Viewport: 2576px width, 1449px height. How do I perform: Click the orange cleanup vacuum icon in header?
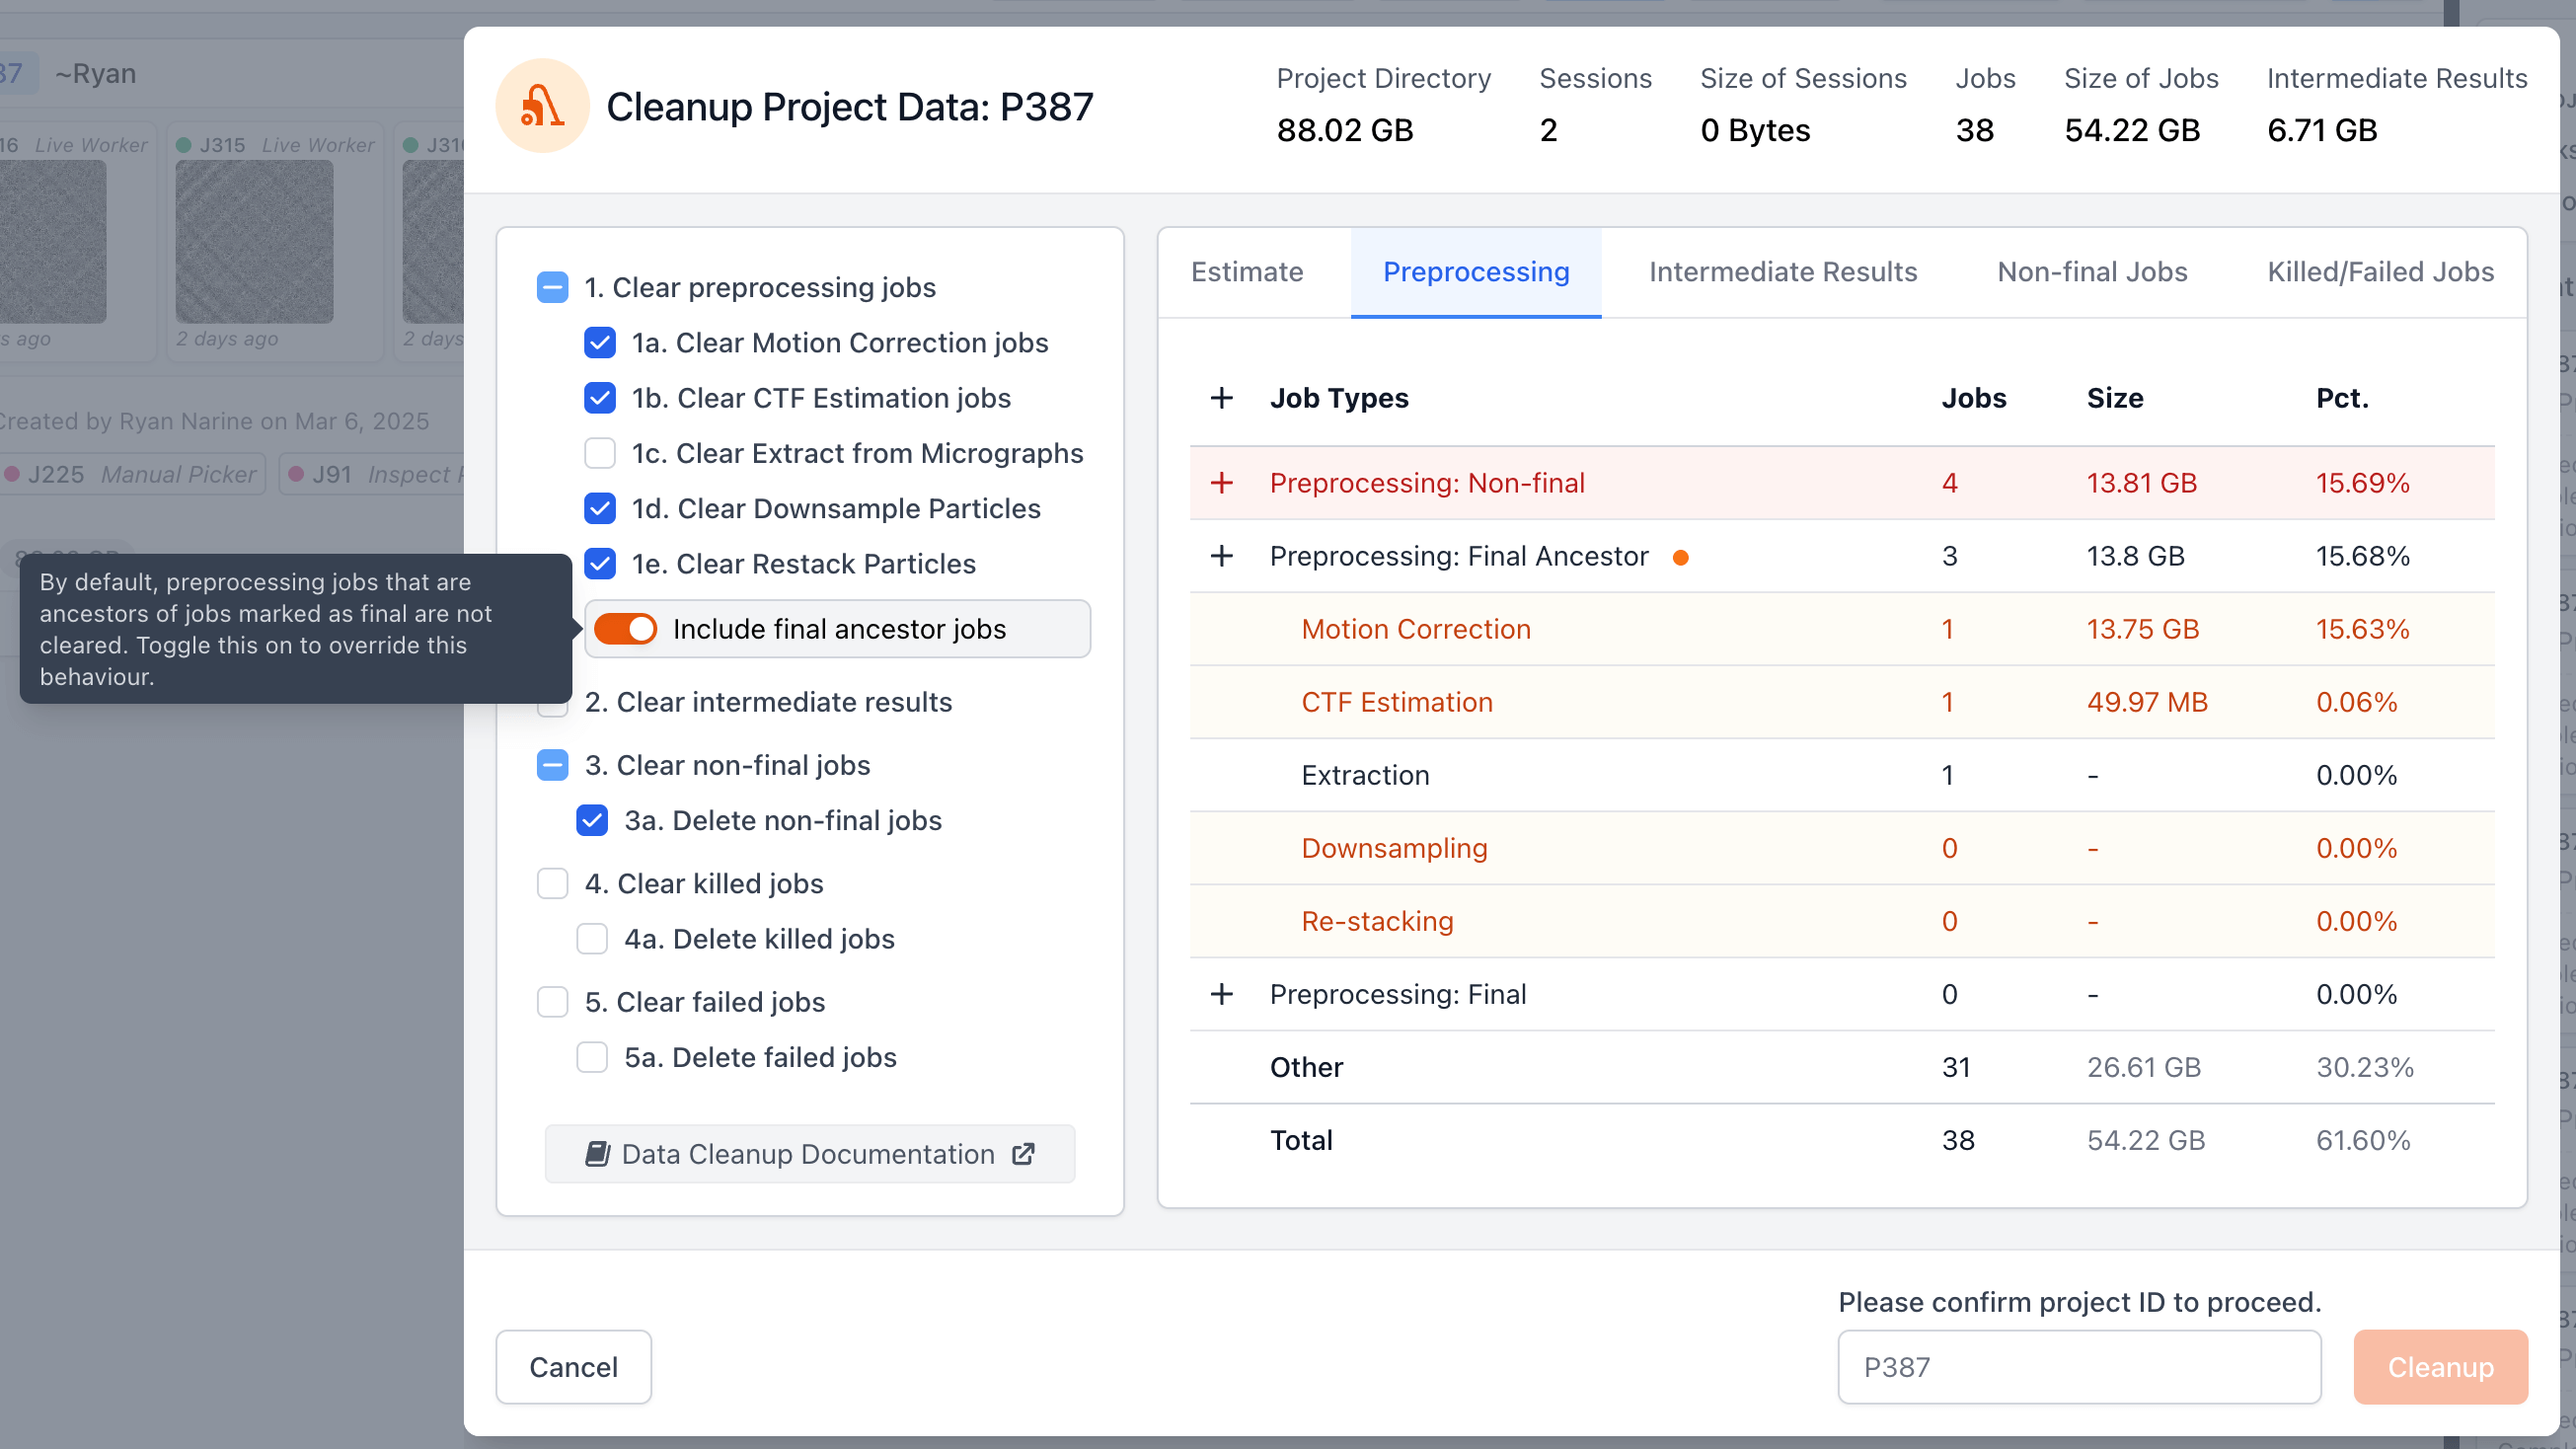(x=541, y=105)
